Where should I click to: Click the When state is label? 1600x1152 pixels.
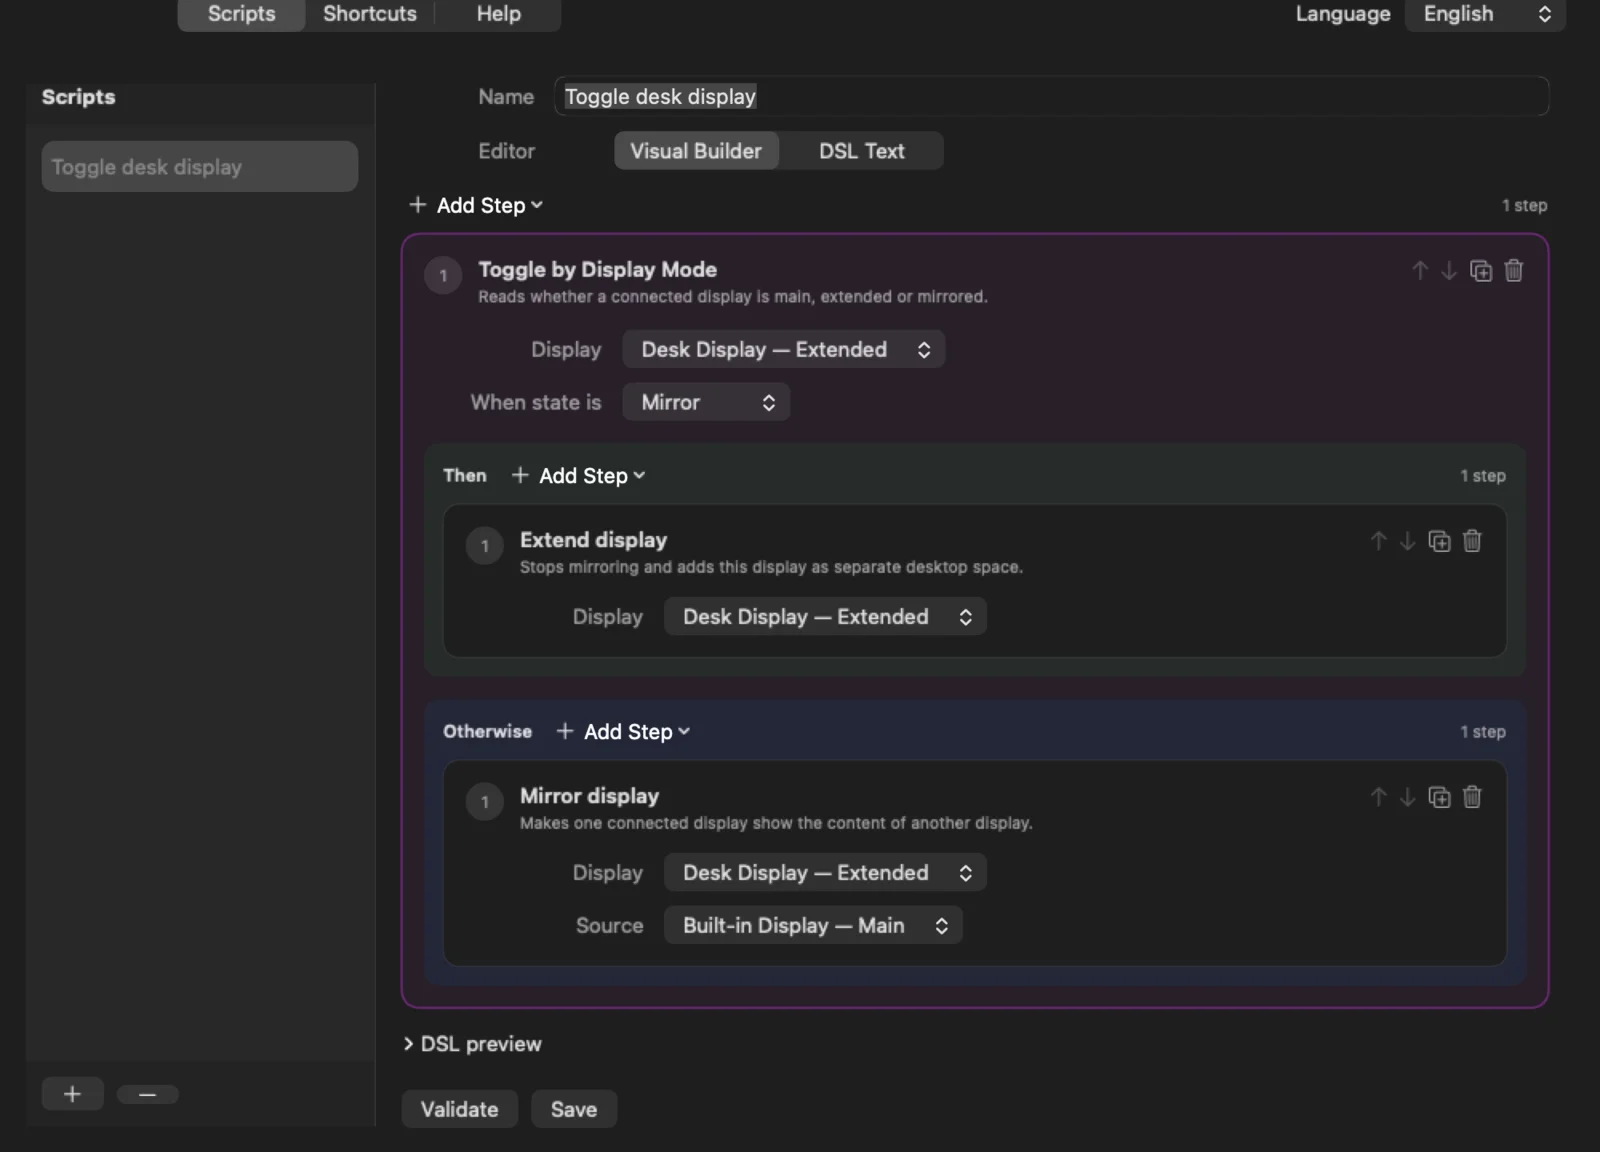(536, 402)
